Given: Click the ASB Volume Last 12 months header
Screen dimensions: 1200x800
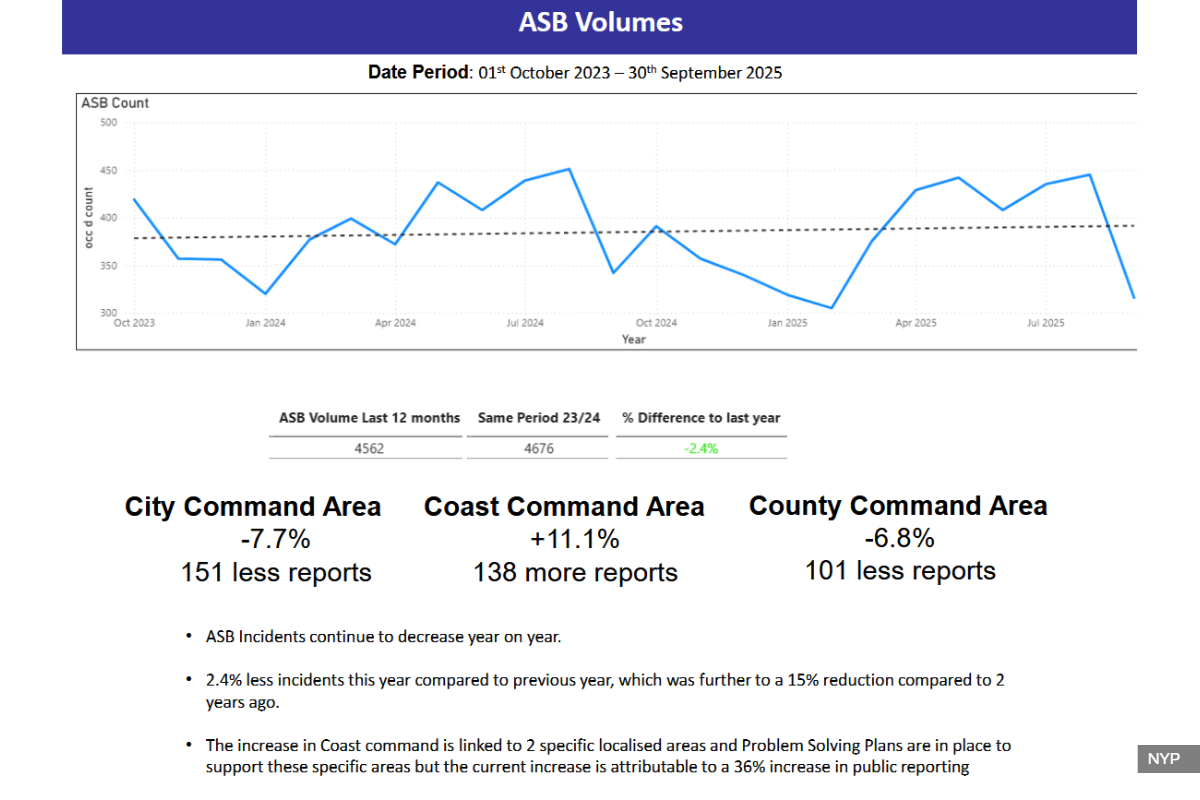Looking at the screenshot, I should pos(369,418).
